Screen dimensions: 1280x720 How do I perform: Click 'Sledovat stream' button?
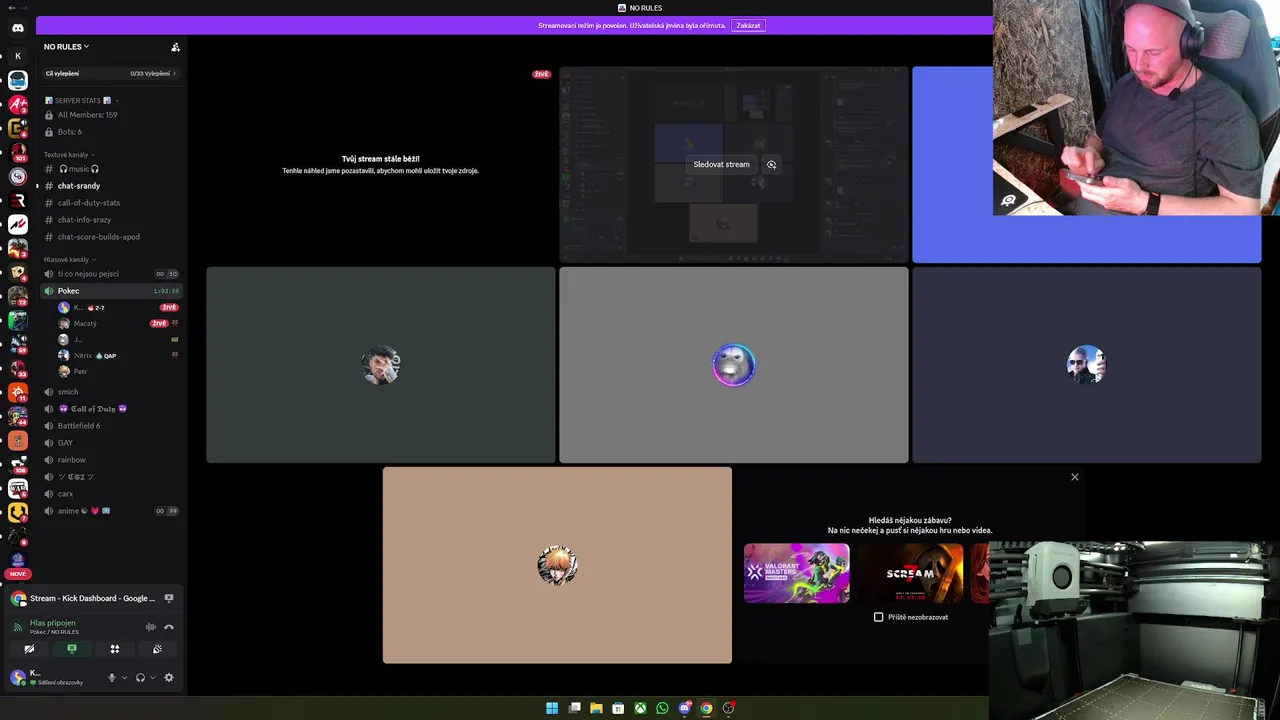(x=721, y=165)
